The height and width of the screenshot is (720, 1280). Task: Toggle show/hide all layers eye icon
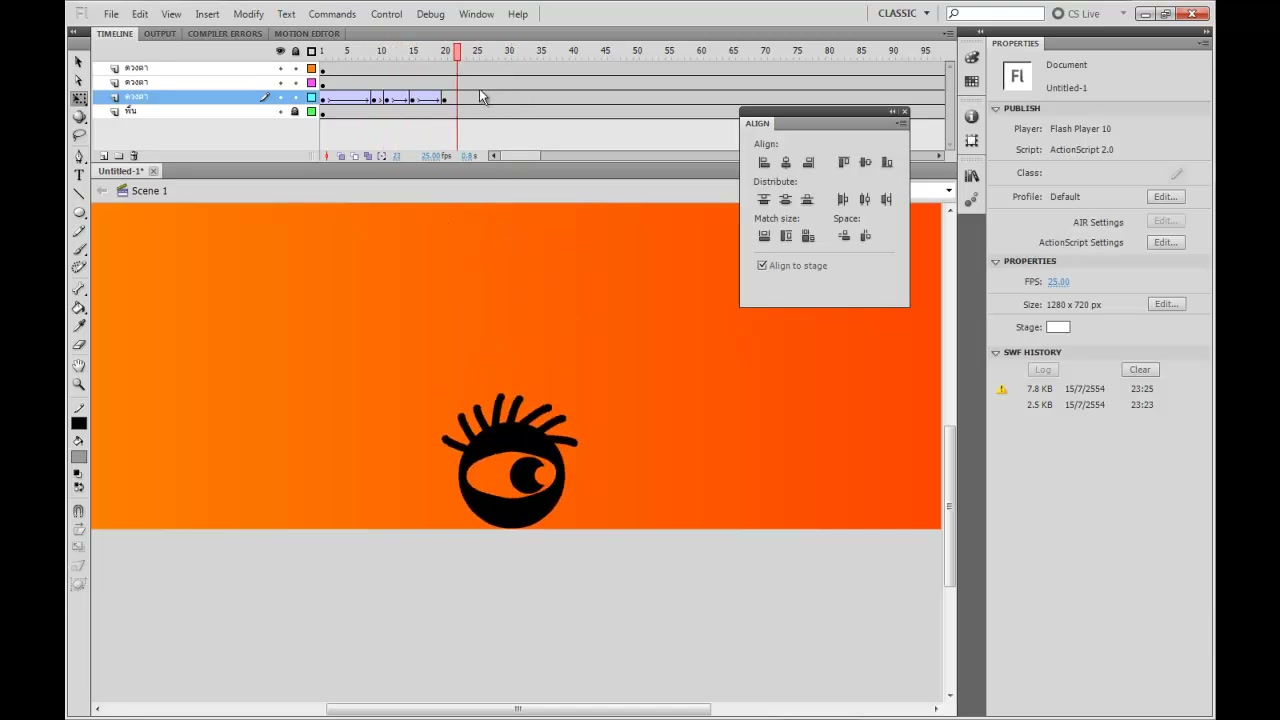(x=280, y=51)
